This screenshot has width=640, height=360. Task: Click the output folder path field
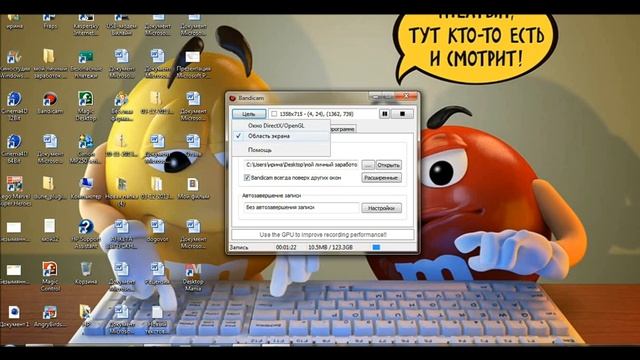pos(301,165)
